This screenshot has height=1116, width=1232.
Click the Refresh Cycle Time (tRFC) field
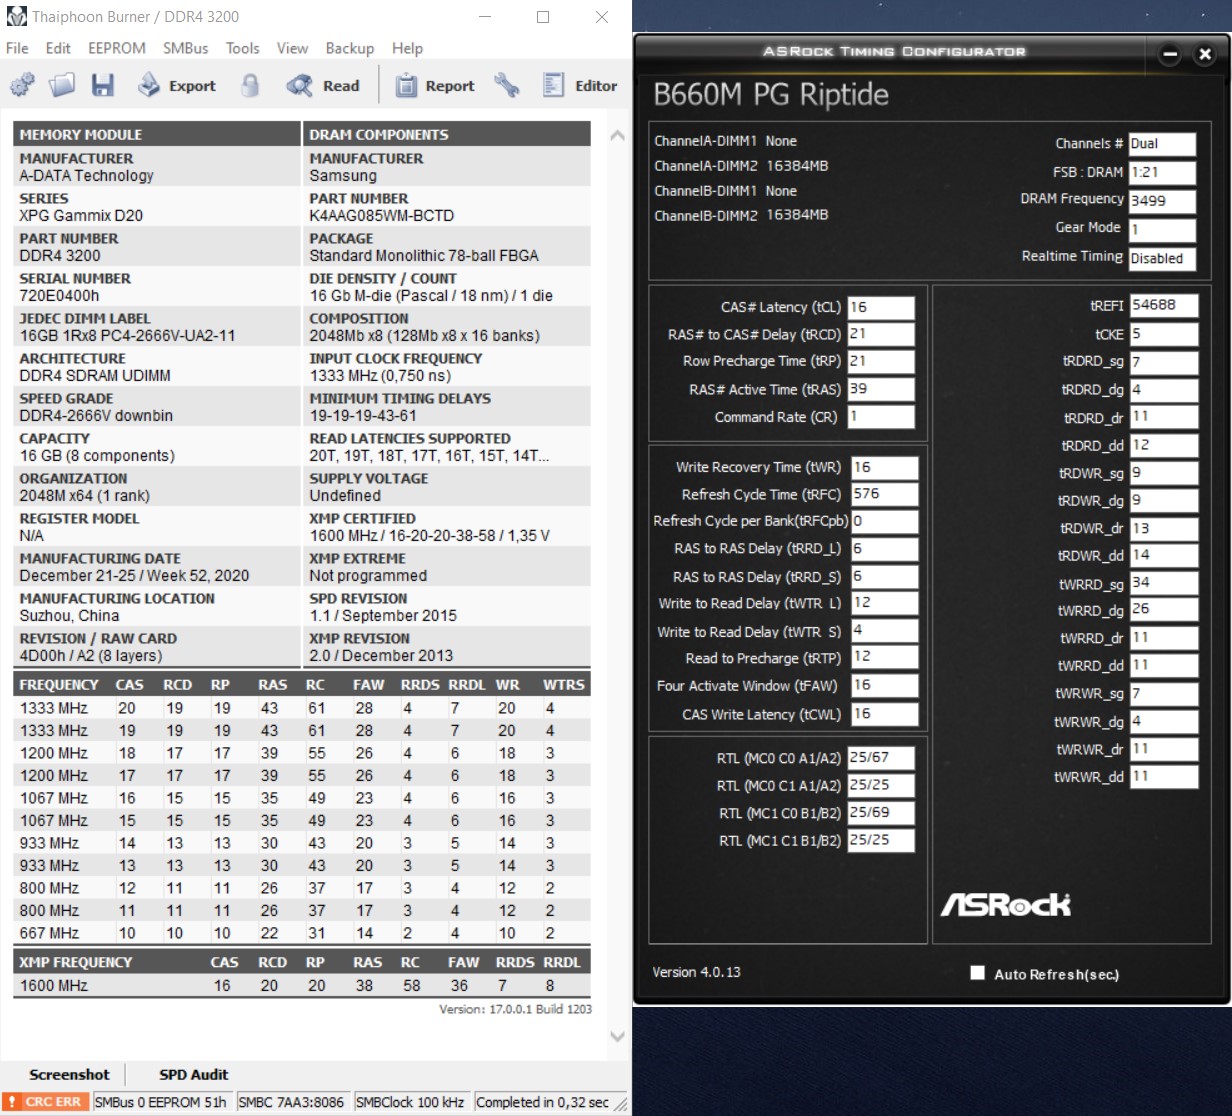click(x=884, y=494)
